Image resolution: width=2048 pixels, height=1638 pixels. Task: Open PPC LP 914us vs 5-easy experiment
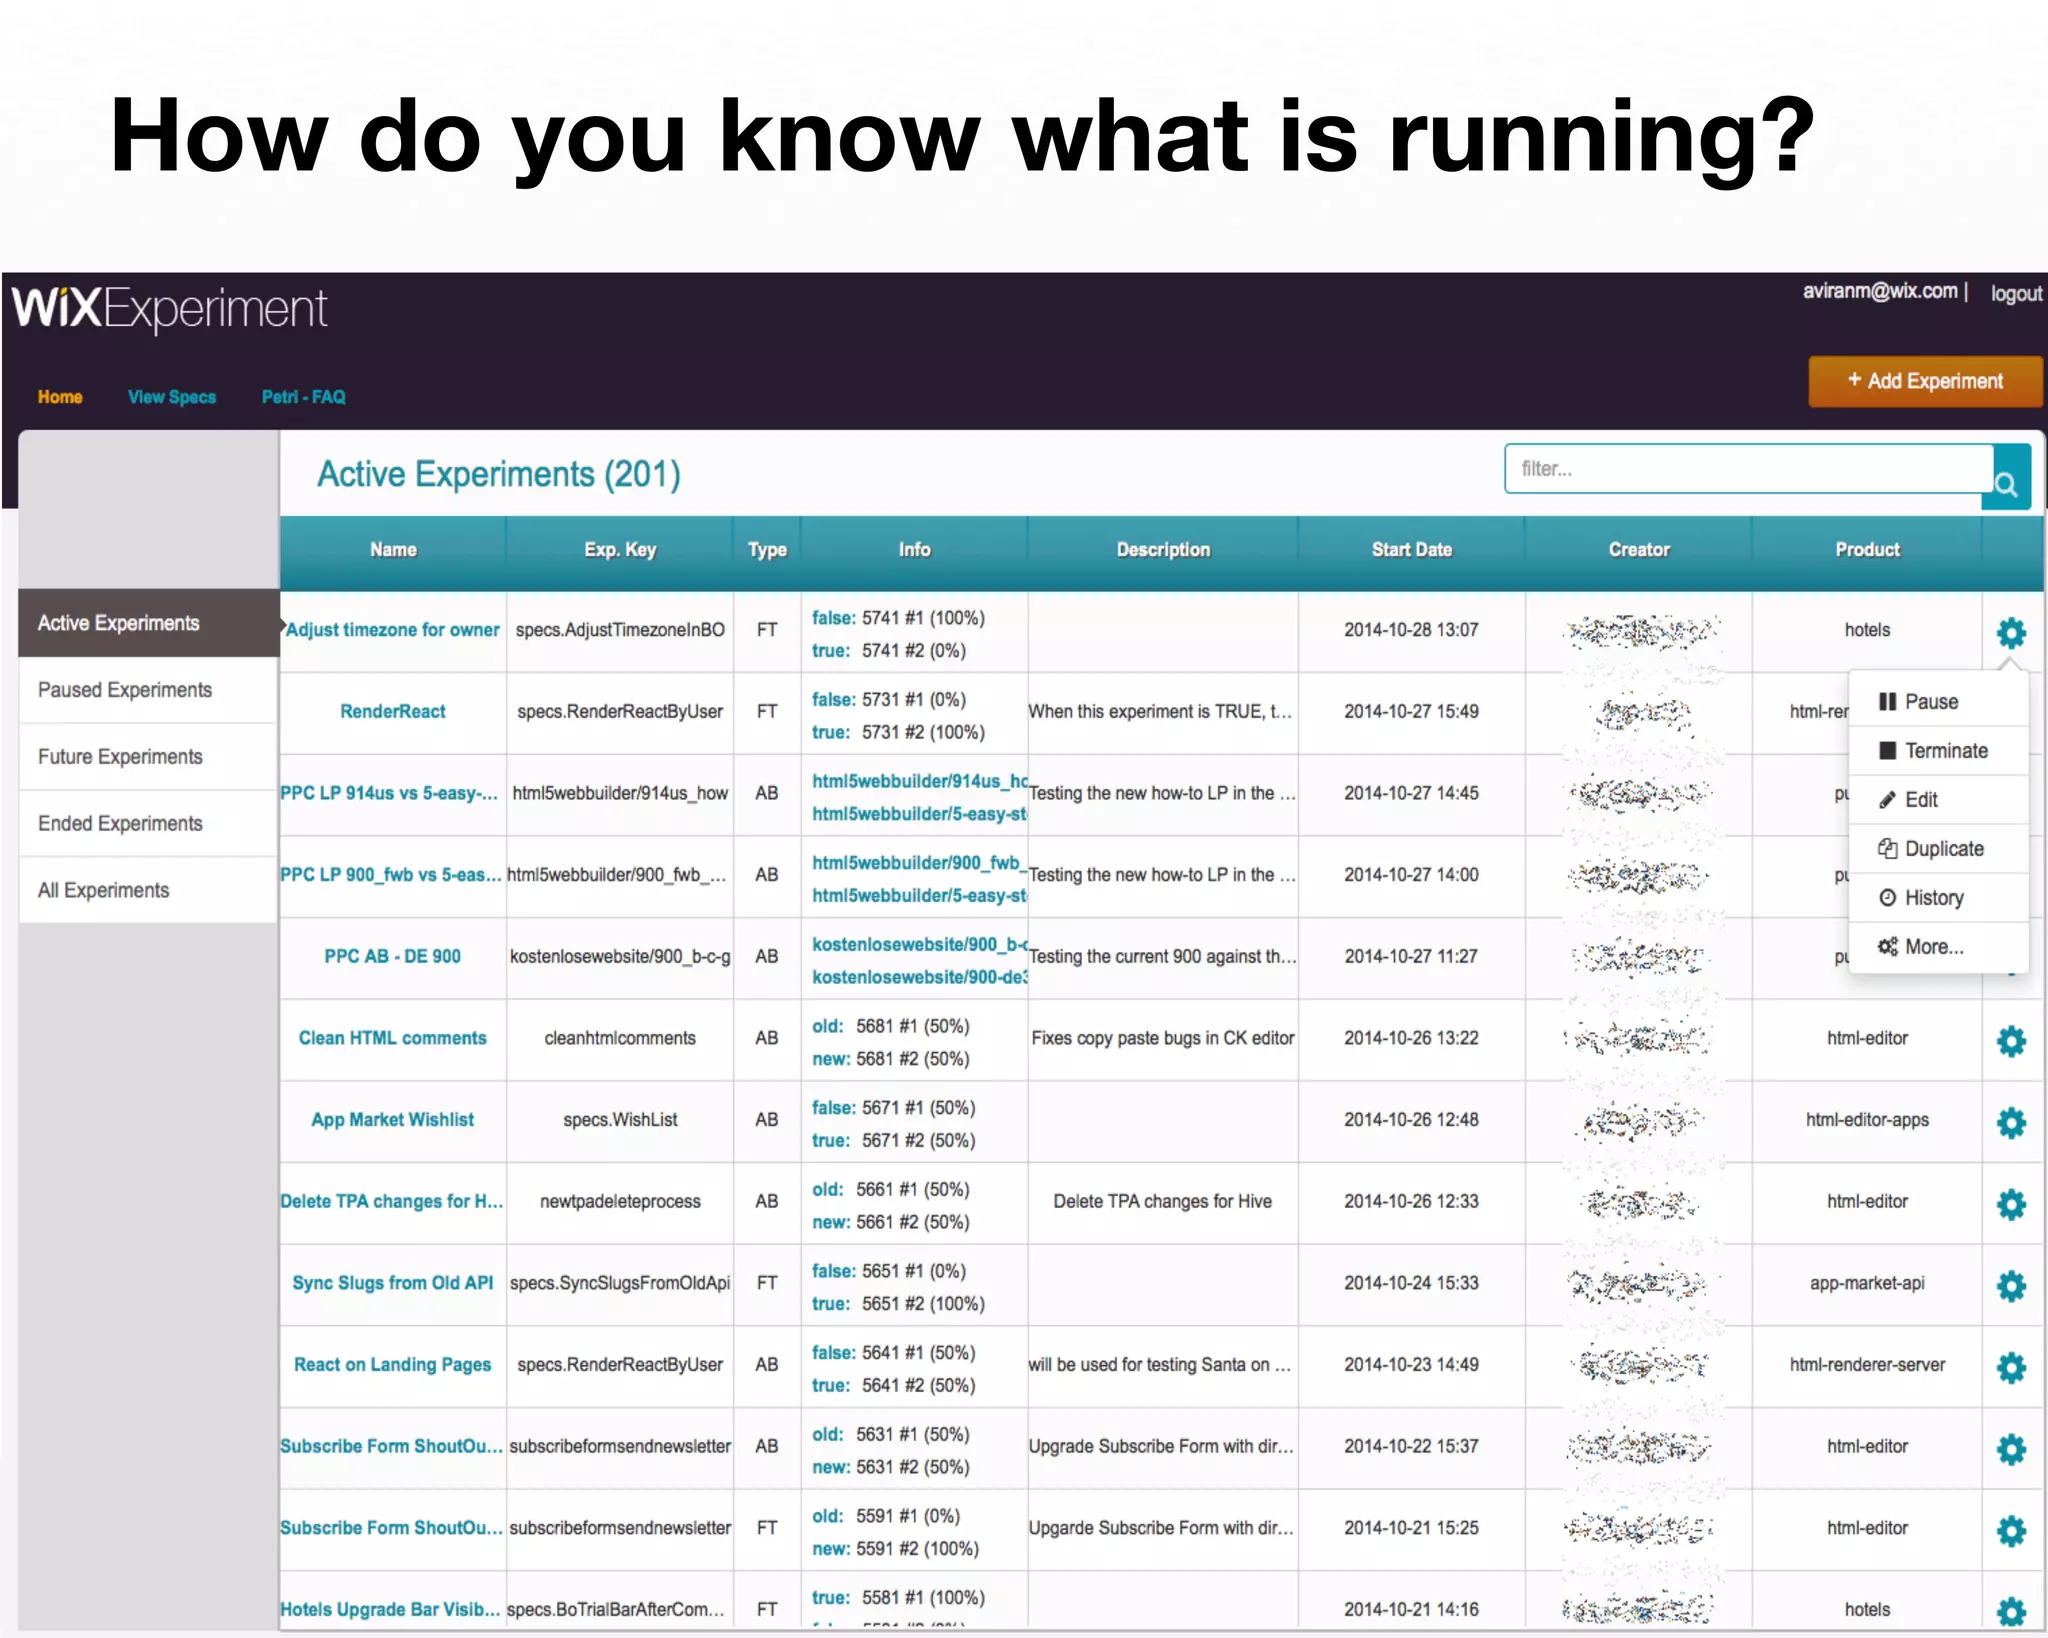pos(389,794)
